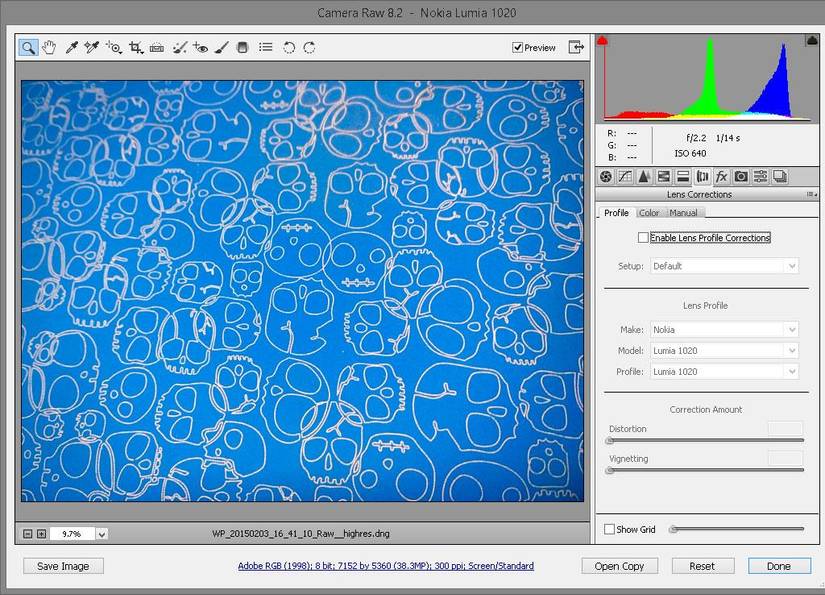Click the filename WP_20150203_16_41_10_Raw__highres.dng

(301, 533)
